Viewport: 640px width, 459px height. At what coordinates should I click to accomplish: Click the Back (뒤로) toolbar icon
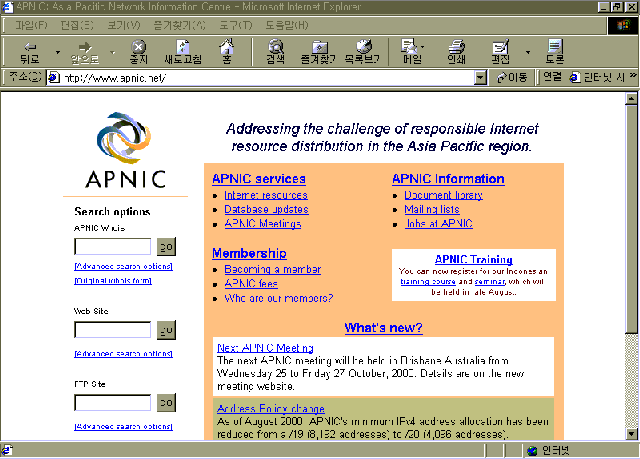(x=29, y=51)
